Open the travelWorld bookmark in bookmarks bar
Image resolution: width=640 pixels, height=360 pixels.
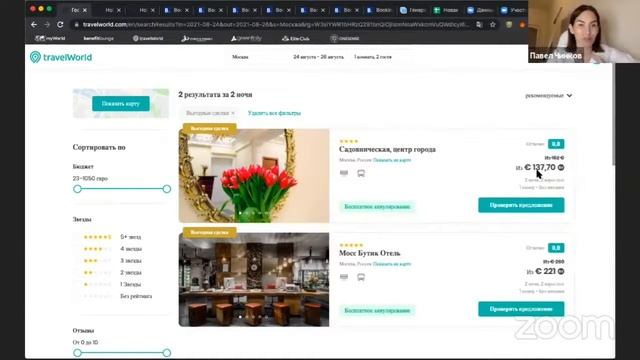click(148, 38)
